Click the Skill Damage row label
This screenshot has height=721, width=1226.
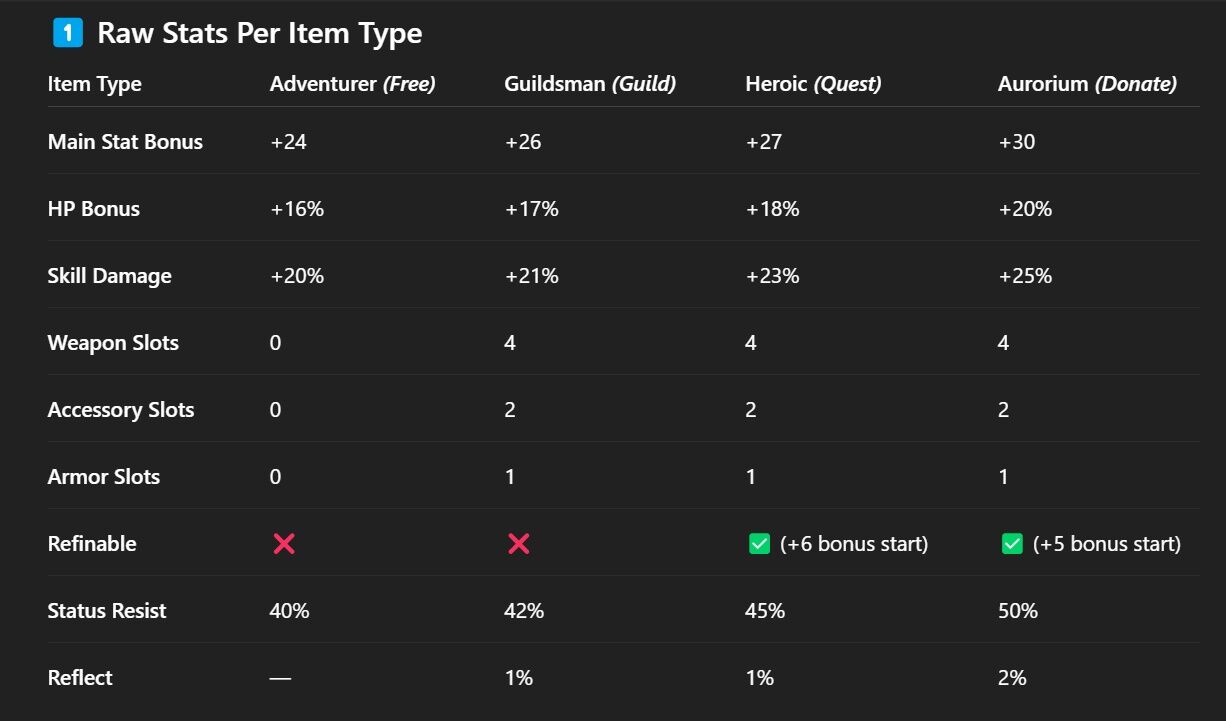click(x=110, y=276)
